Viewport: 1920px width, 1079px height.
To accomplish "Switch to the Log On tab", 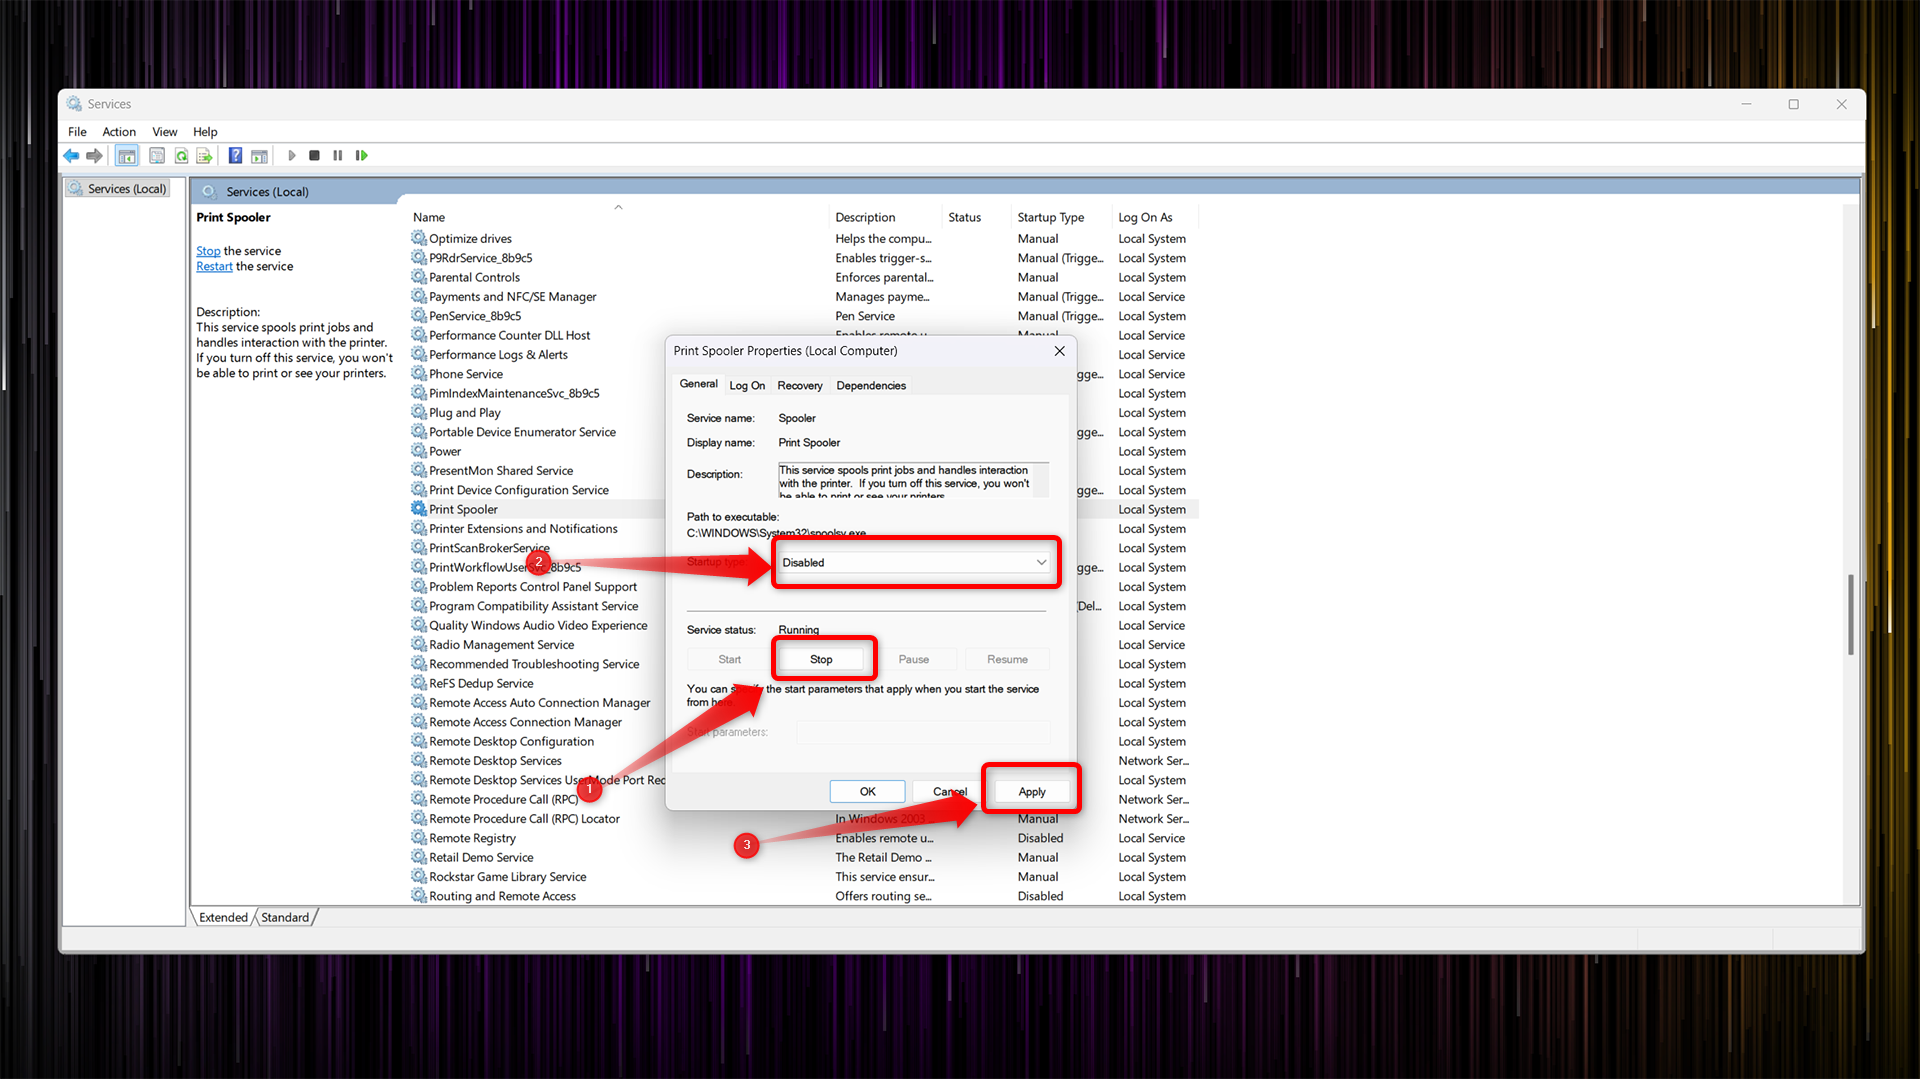I will (747, 385).
